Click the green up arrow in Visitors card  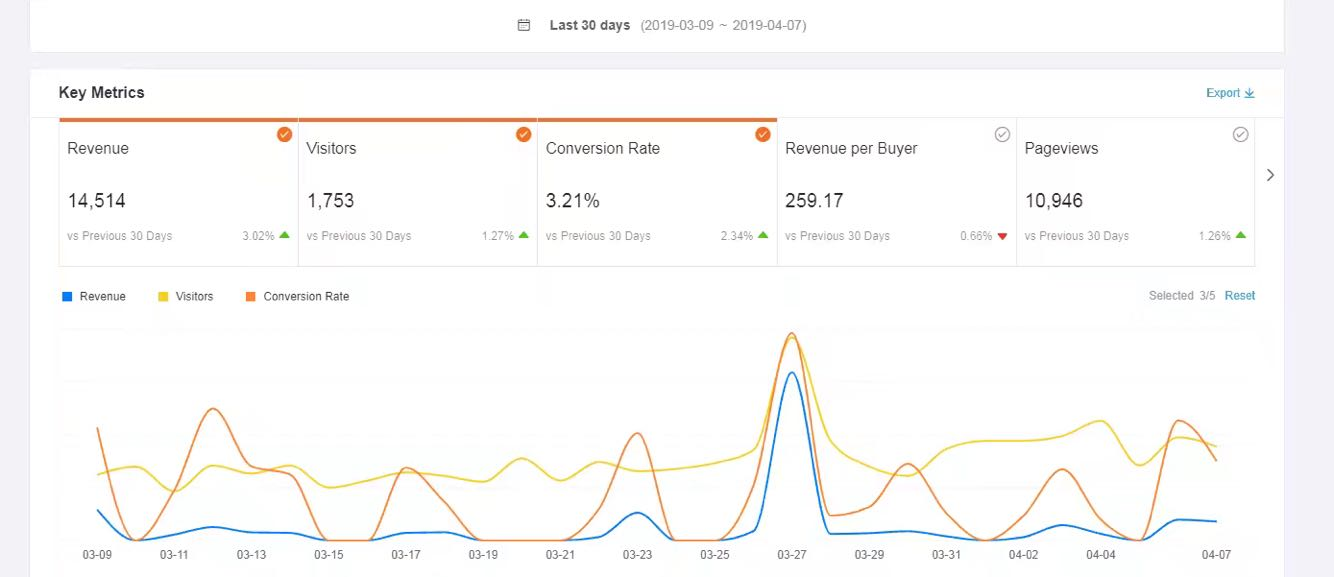pos(524,235)
